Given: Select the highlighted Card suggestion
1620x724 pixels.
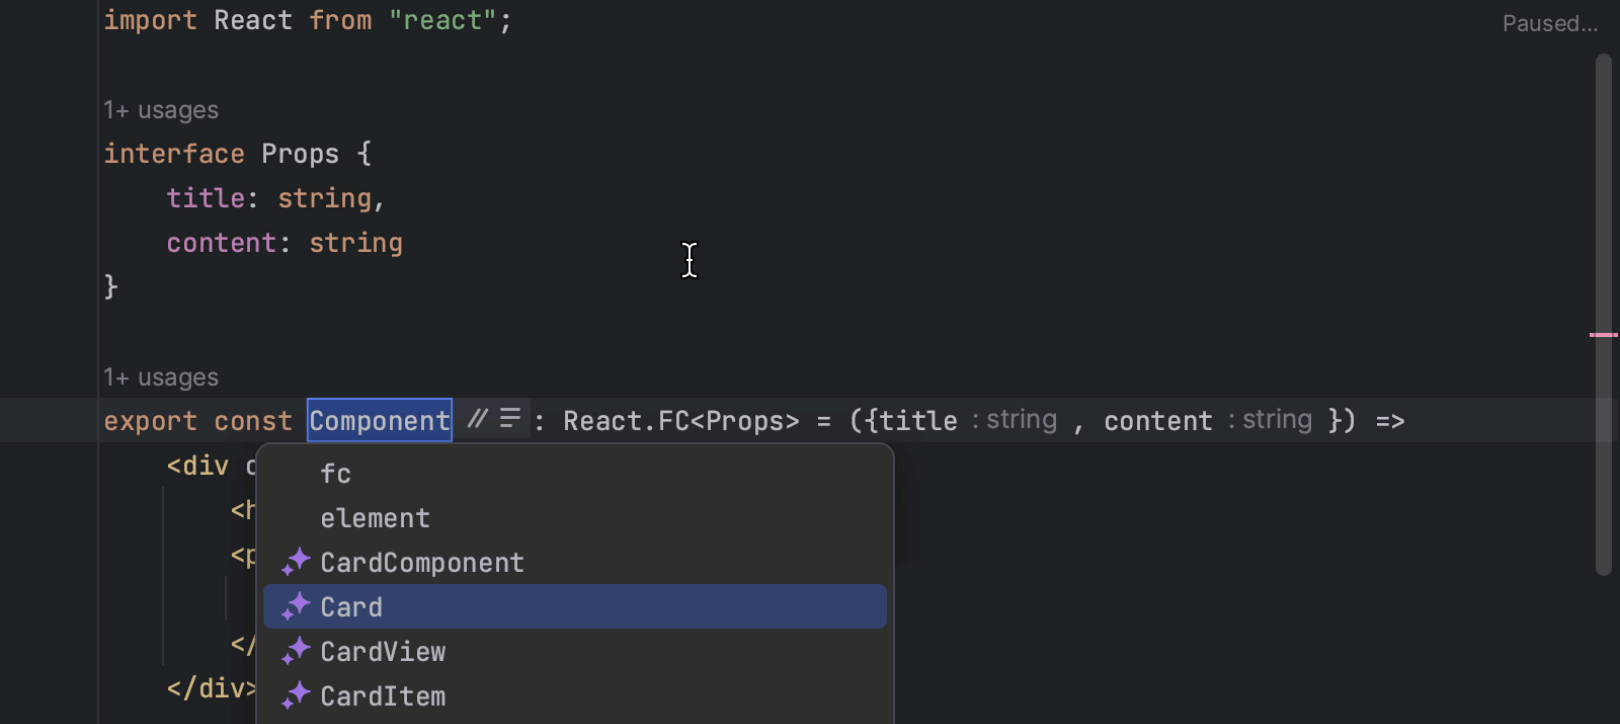Looking at the screenshot, I should pos(352,607).
